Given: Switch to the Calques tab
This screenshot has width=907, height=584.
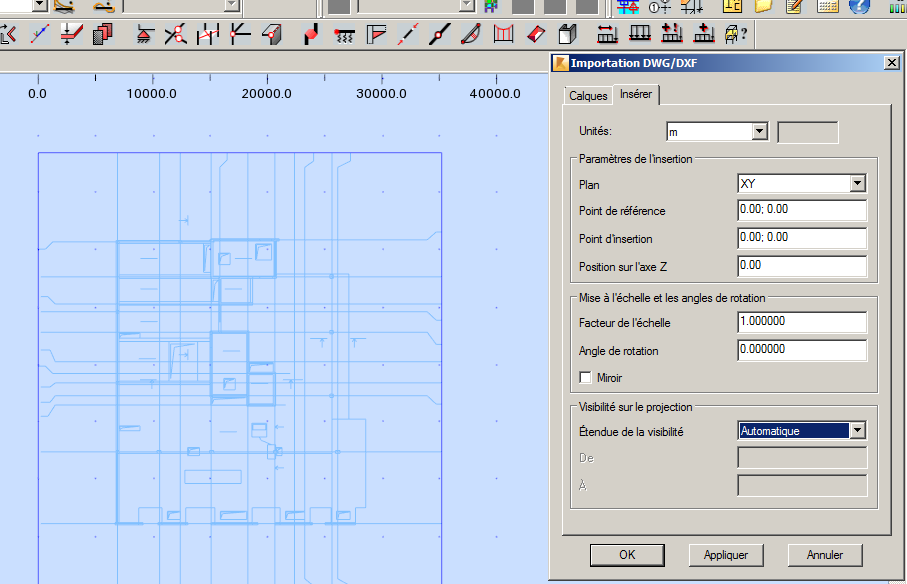Looking at the screenshot, I should [x=588, y=95].
